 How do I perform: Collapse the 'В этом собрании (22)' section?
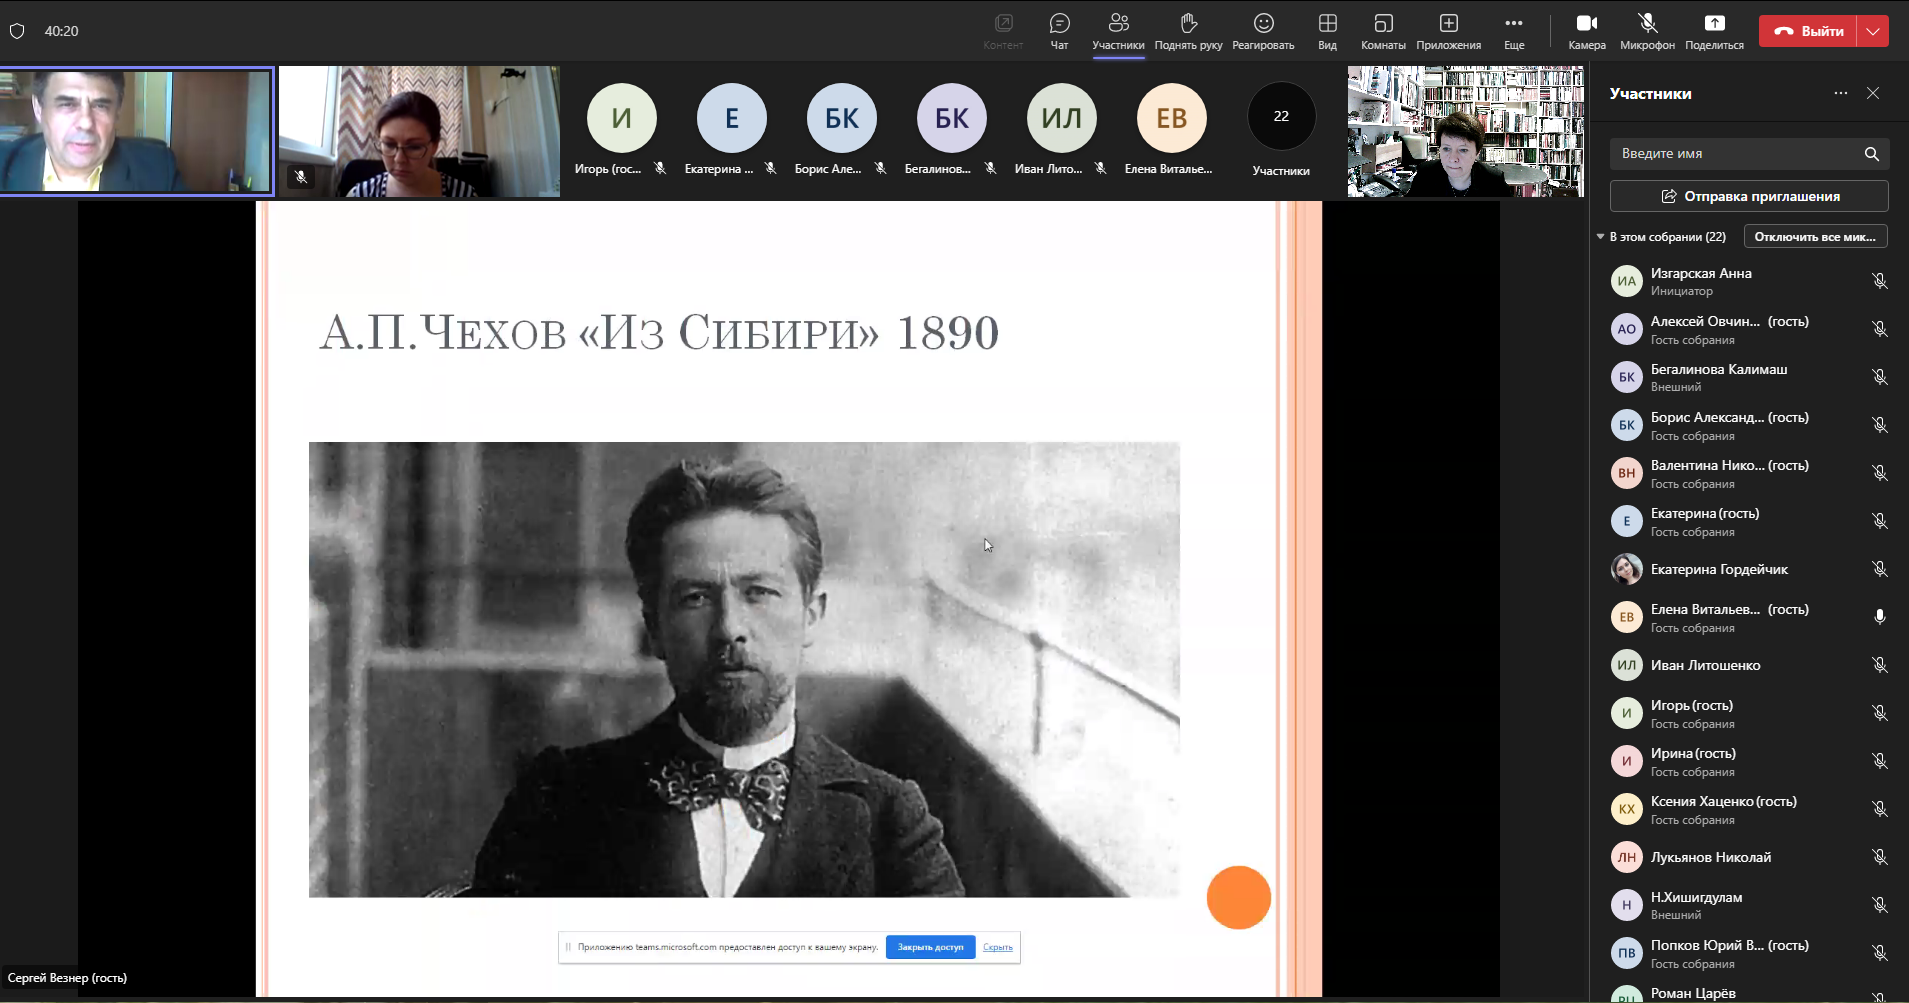[1600, 237]
